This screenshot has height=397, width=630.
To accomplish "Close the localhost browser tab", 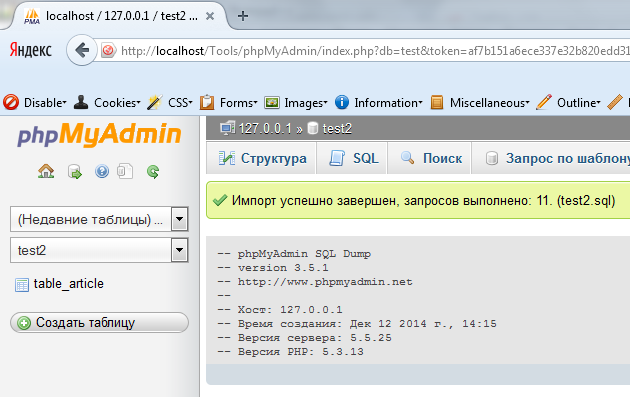I will [210, 16].
